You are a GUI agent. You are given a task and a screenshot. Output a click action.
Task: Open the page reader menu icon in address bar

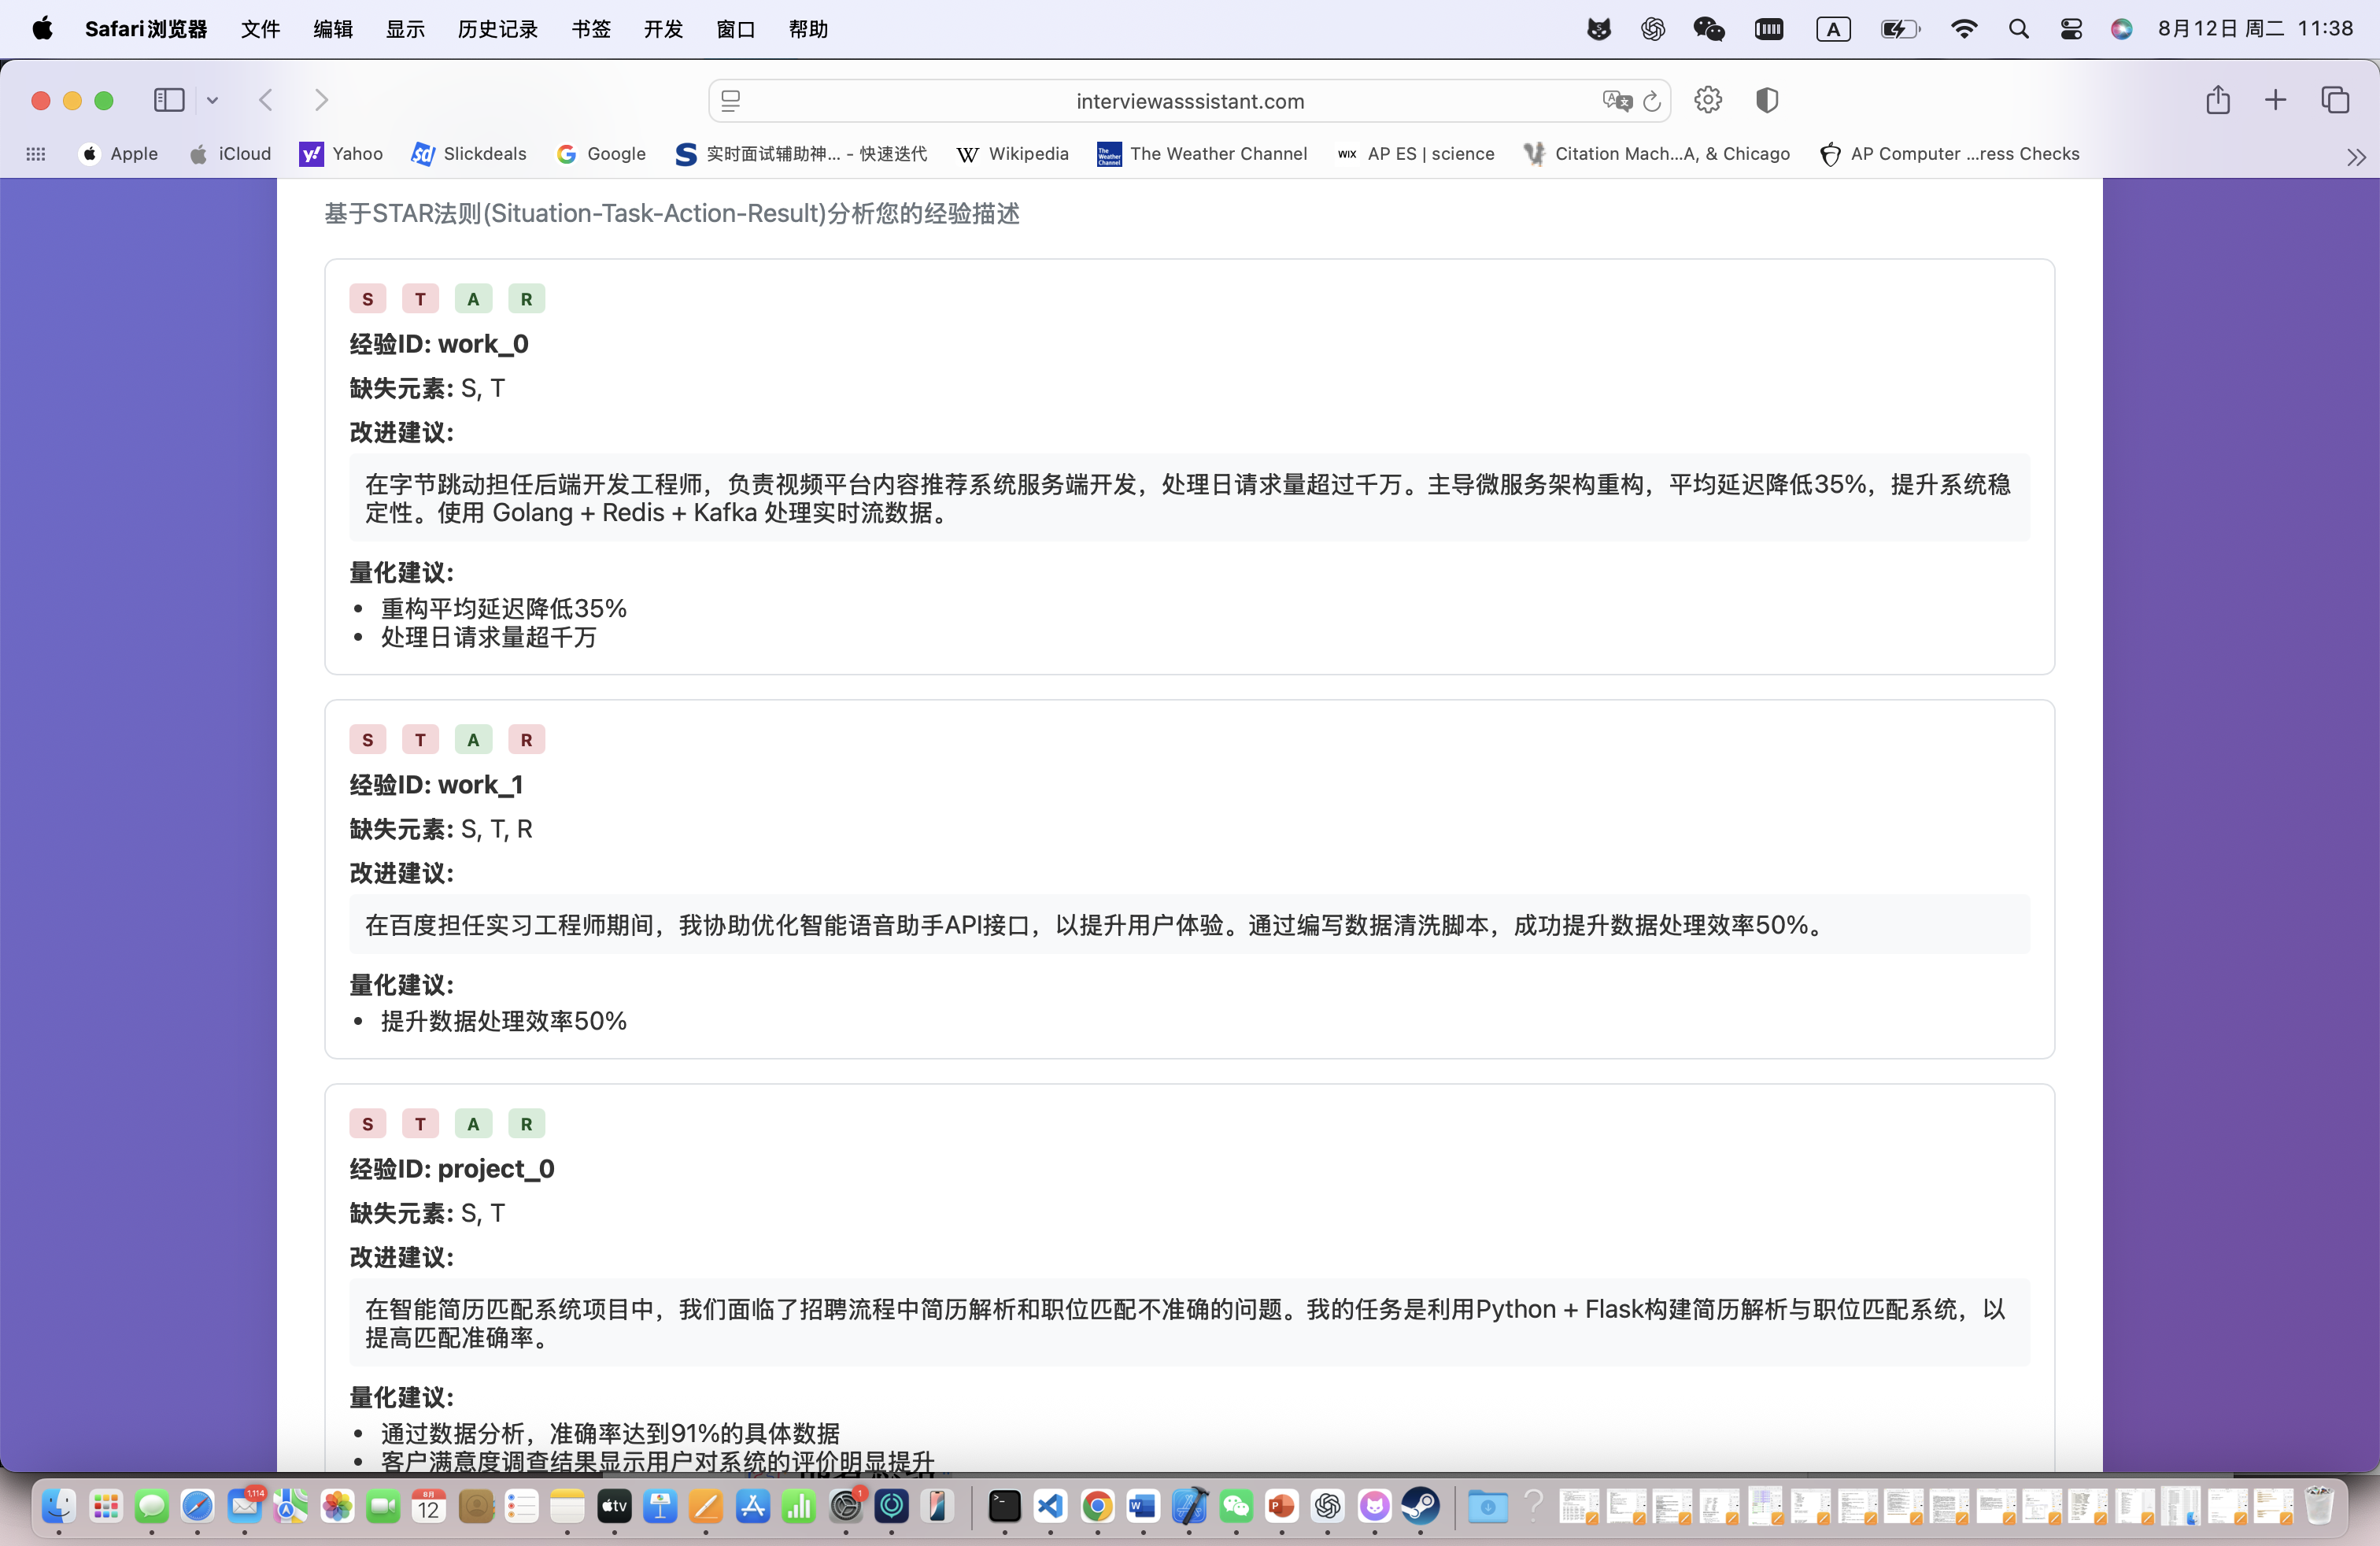tap(731, 101)
